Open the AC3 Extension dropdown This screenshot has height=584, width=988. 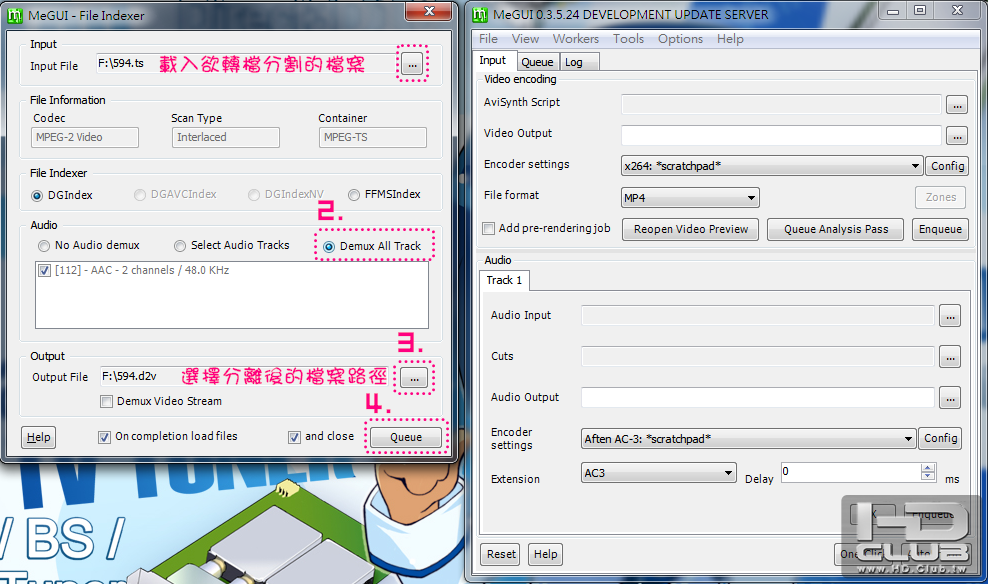point(658,473)
